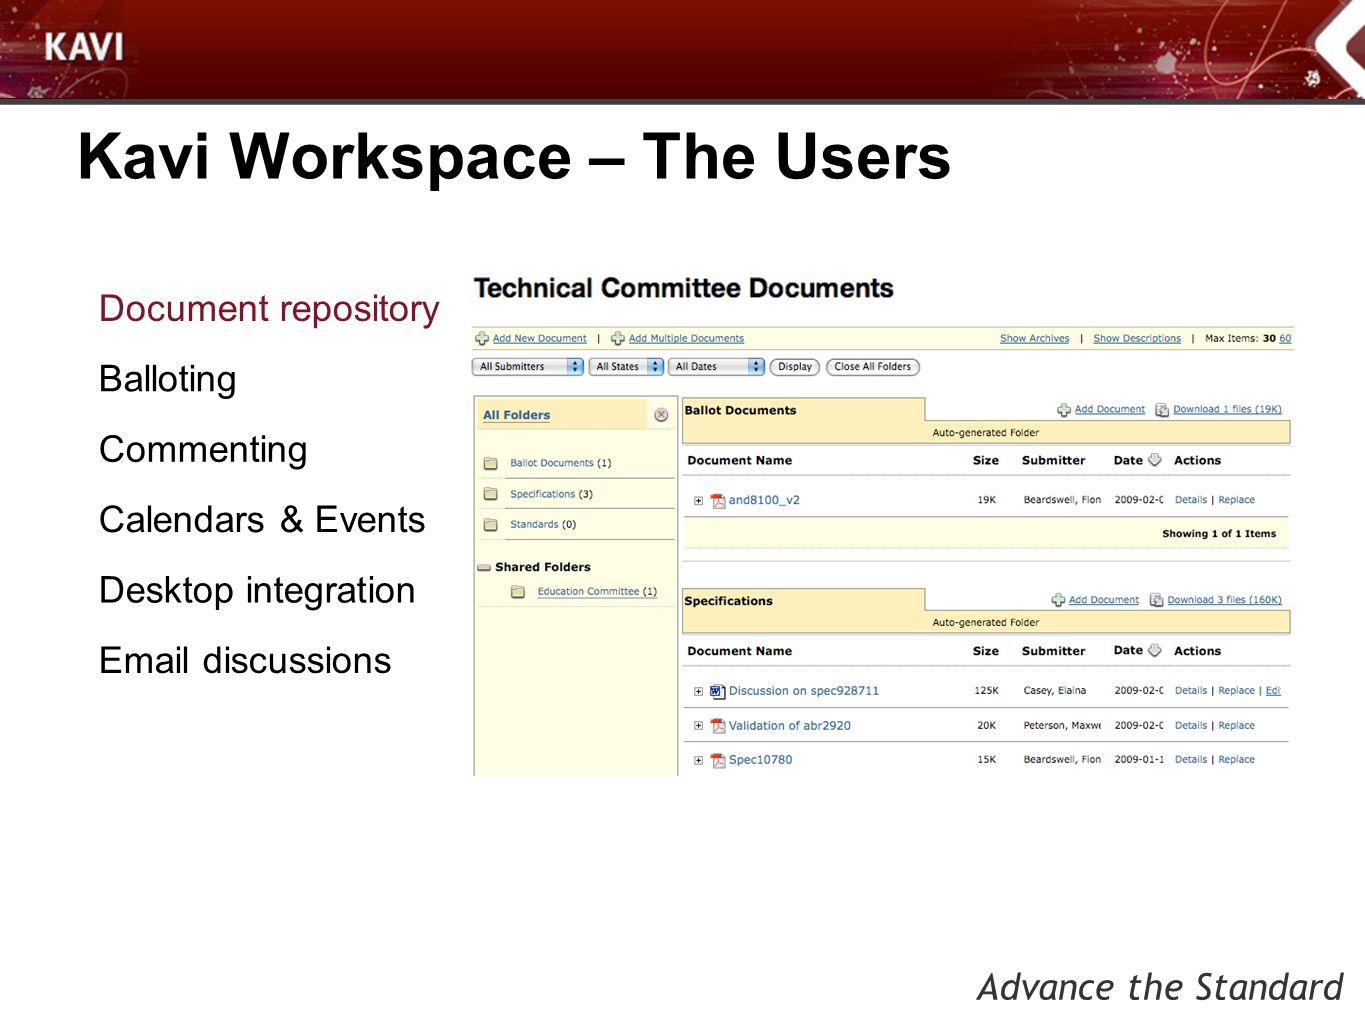
Task: Click the Date column header in Ballot Documents
Action: [x=1128, y=460]
